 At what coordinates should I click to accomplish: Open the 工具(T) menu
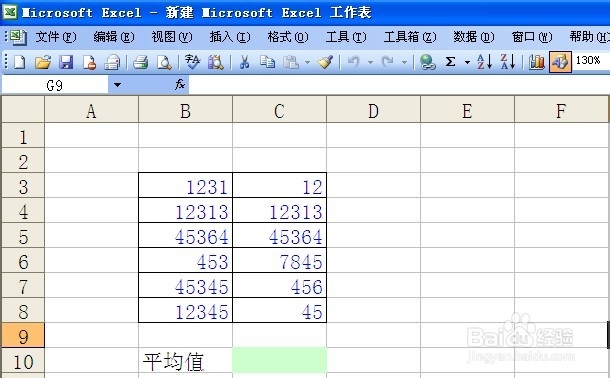(x=345, y=37)
